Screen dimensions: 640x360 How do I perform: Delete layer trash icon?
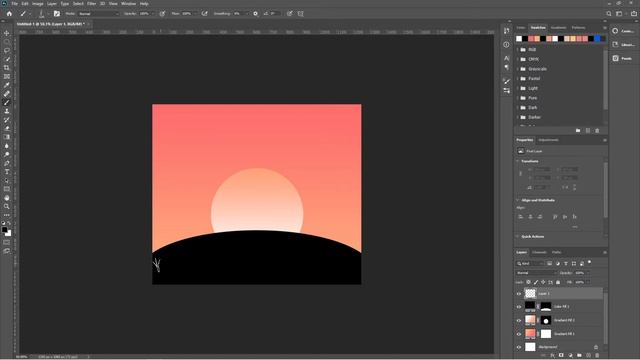pos(597,356)
